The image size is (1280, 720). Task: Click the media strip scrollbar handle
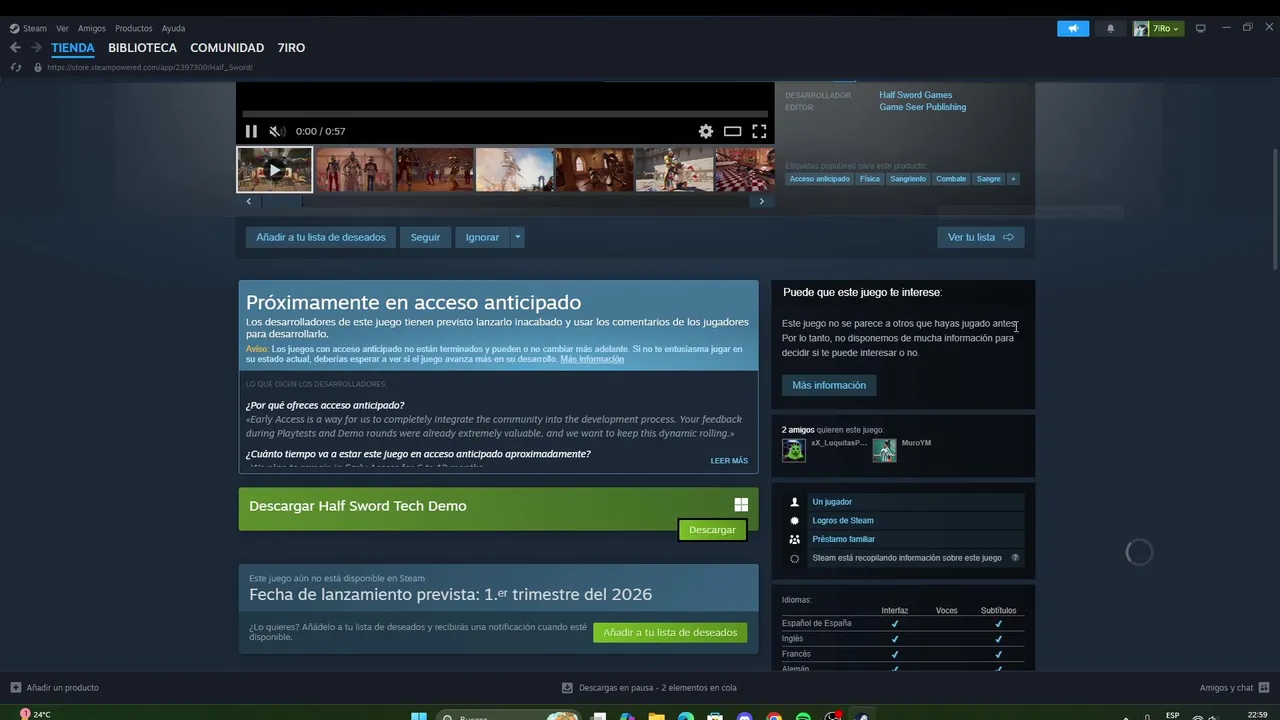tap(281, 201)
